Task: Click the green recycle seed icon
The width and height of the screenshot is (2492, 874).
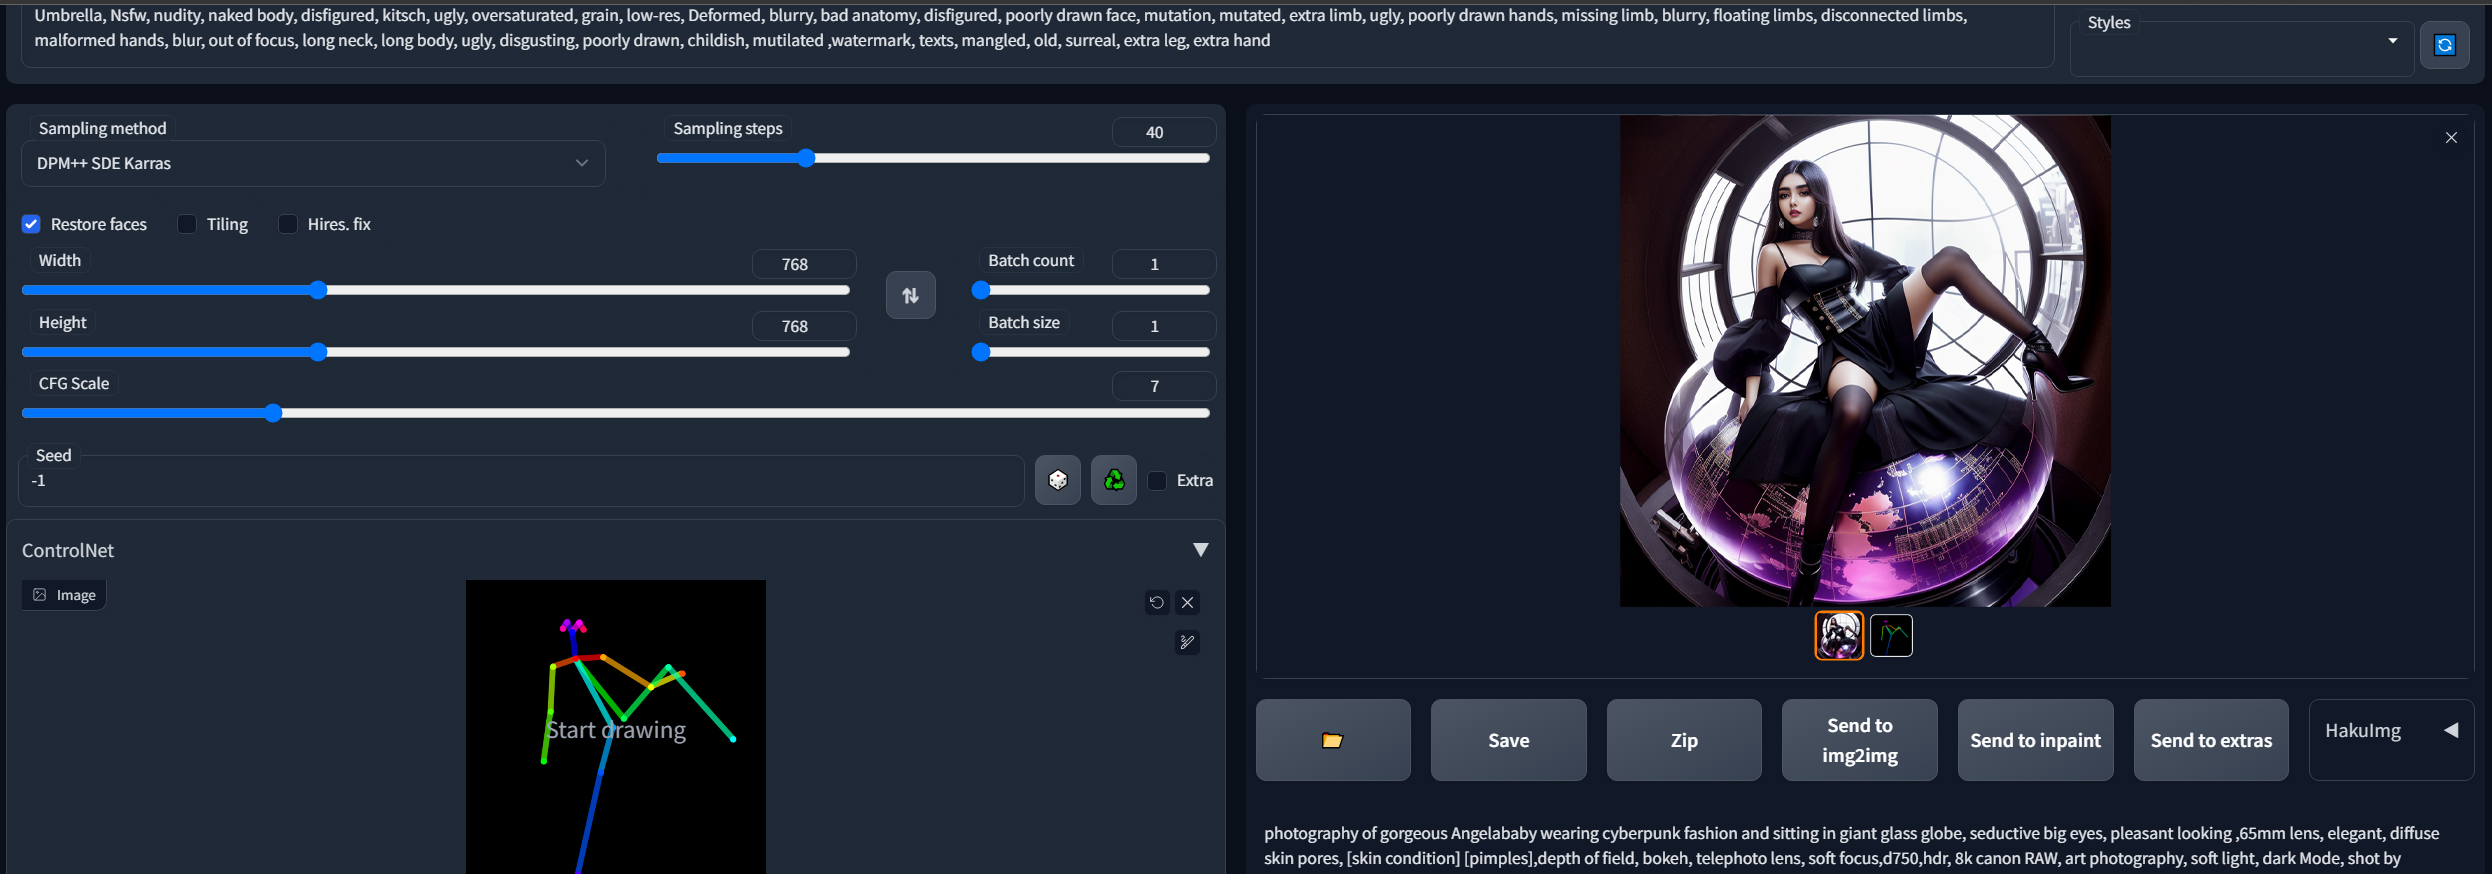Action: coord(1113,481)
